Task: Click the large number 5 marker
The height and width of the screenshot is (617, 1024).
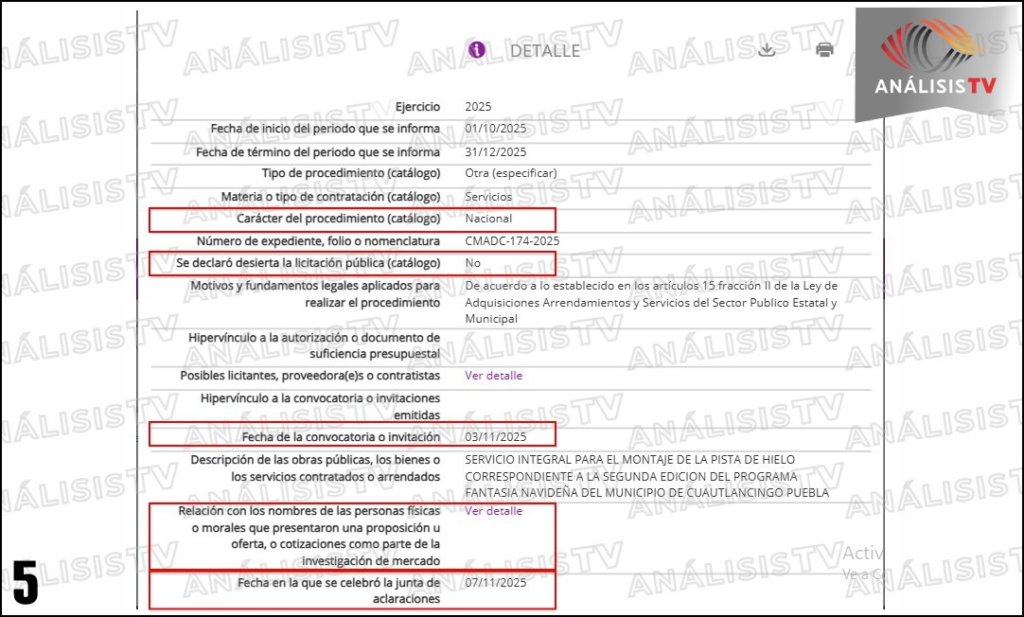Action: [25, 582]
